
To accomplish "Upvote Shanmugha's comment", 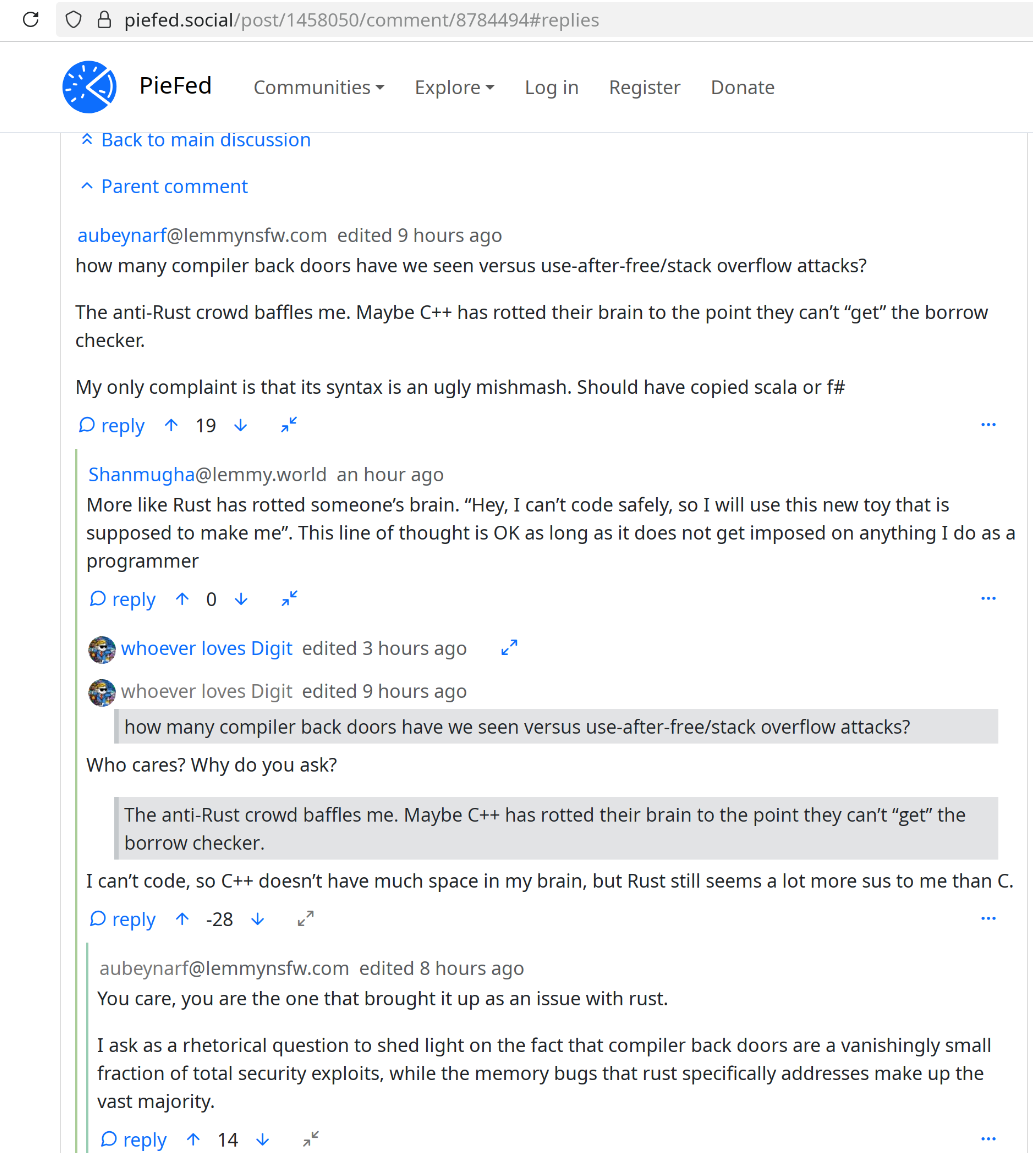I will [182, 599].
